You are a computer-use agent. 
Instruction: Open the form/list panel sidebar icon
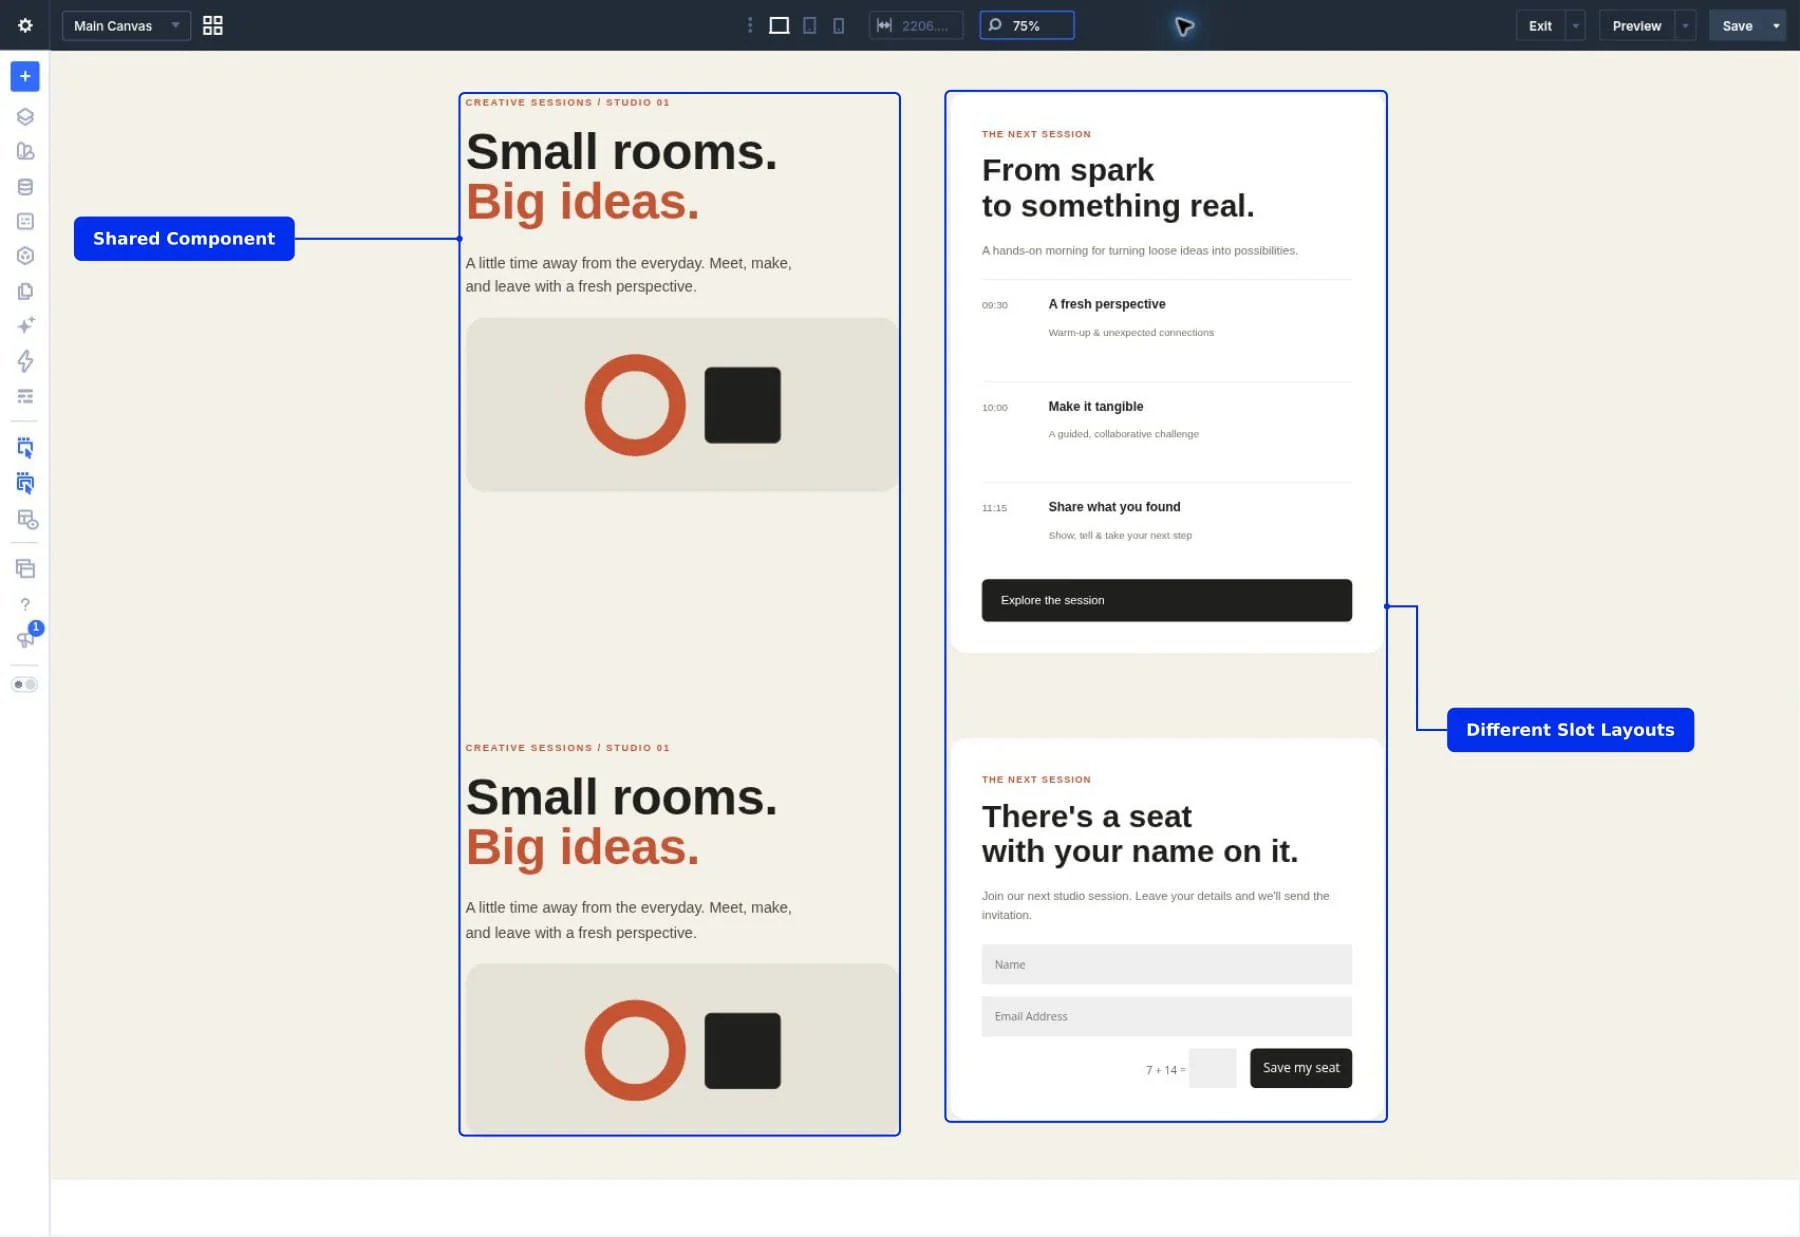pyautogui.click(x=25, y=221)
